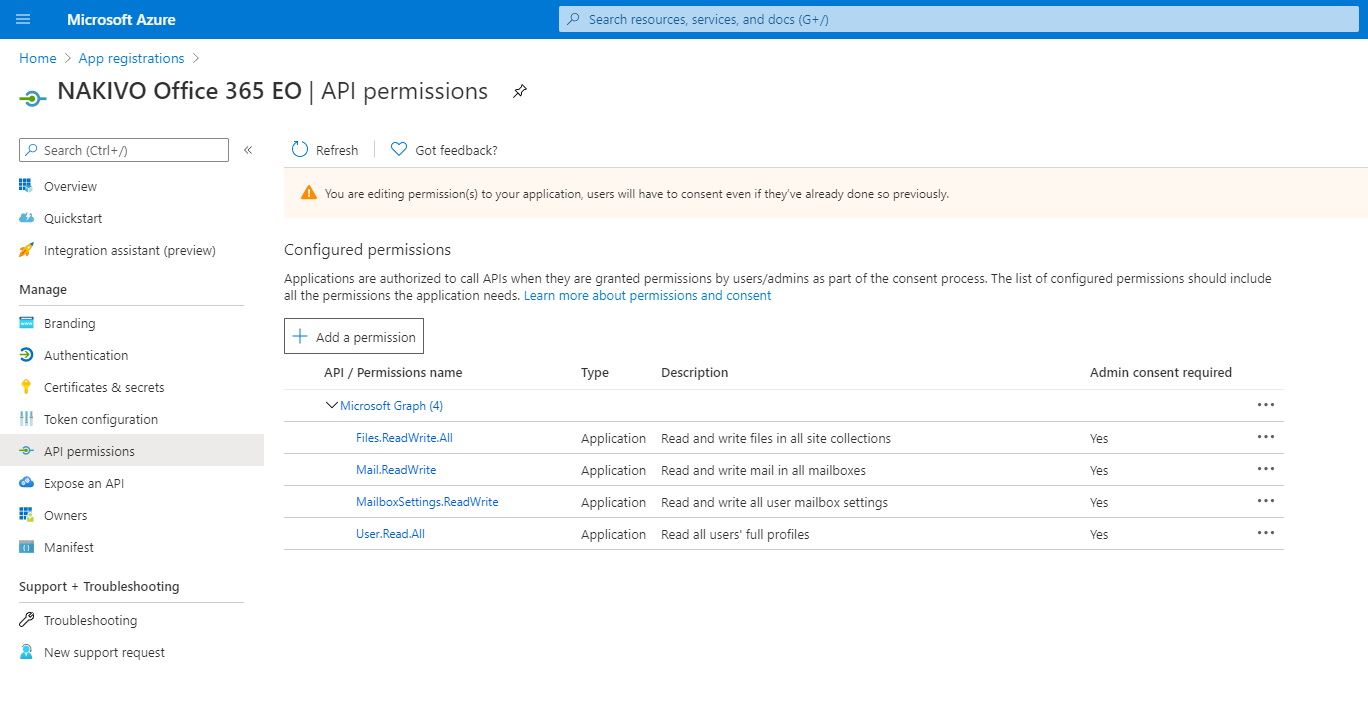Click Add a permission button

[x=354, y=337]
